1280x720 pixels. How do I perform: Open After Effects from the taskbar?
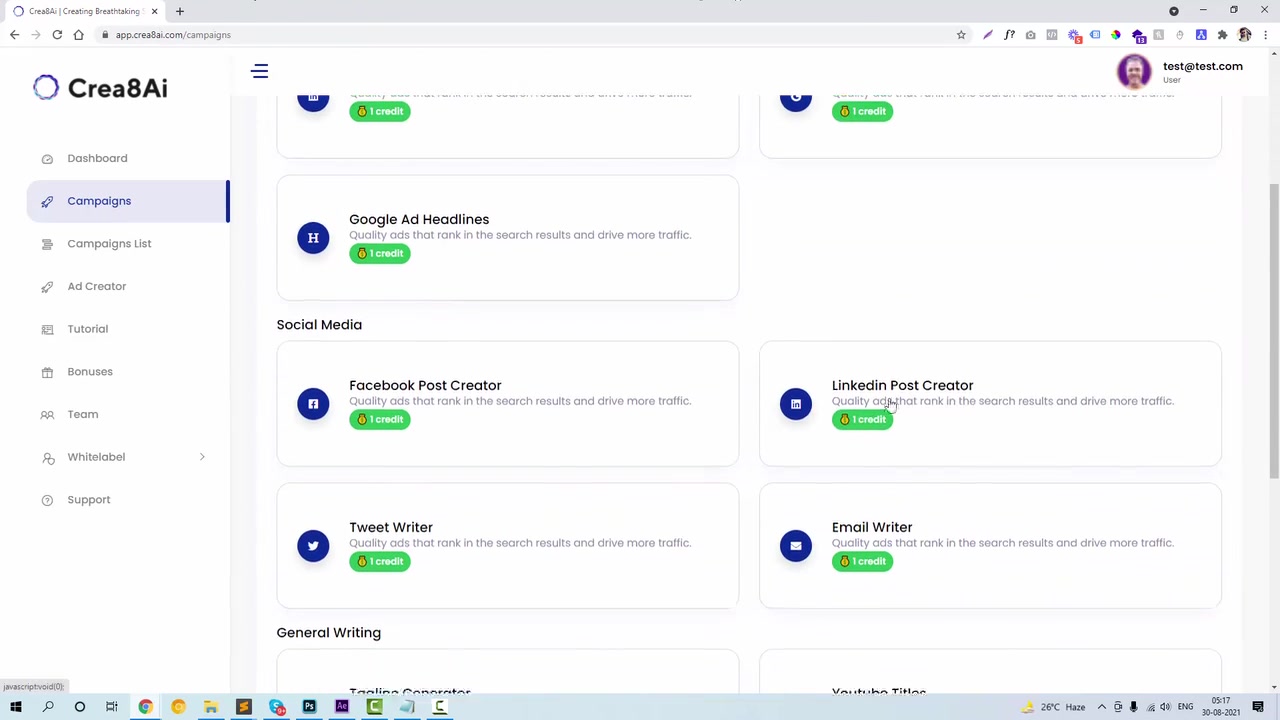342,707
